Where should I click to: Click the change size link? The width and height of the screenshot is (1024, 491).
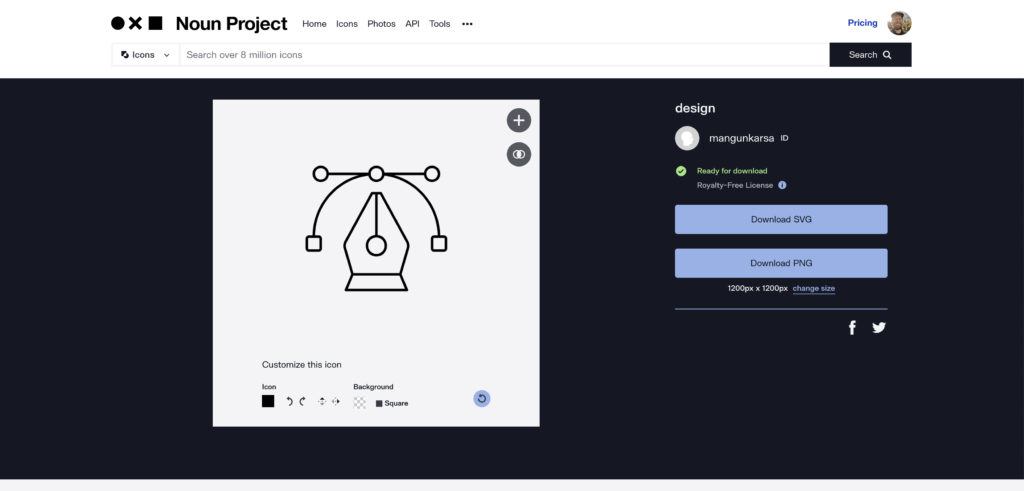[813, 288]
